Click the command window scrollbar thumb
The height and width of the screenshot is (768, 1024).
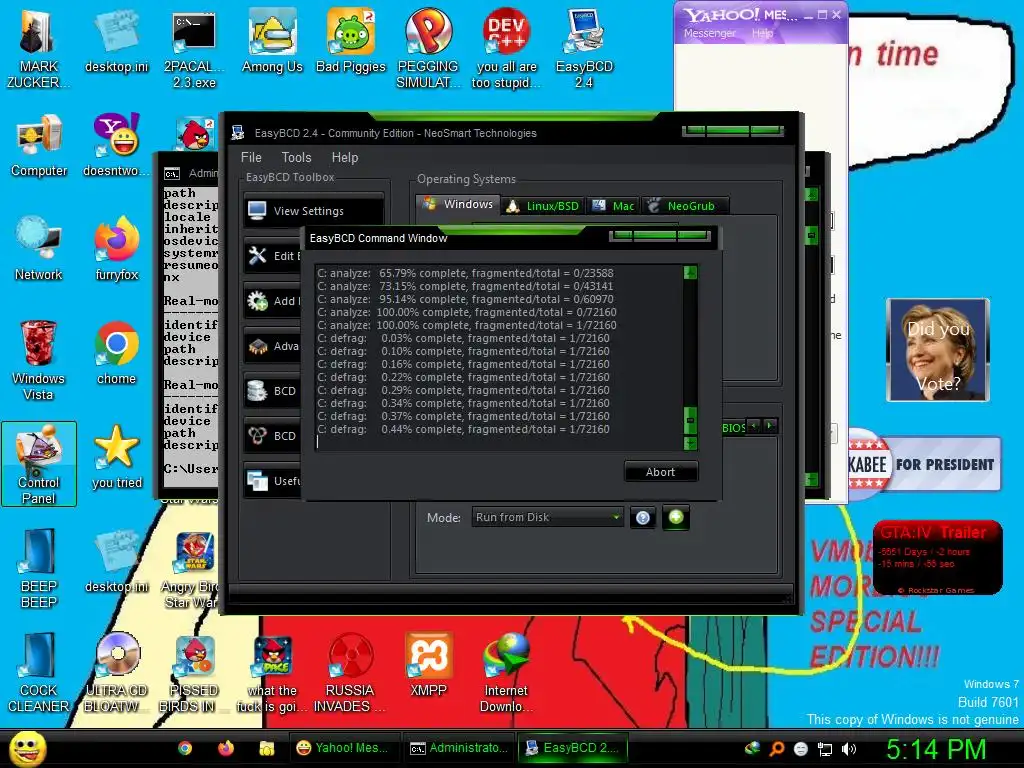tap(690, 420)
